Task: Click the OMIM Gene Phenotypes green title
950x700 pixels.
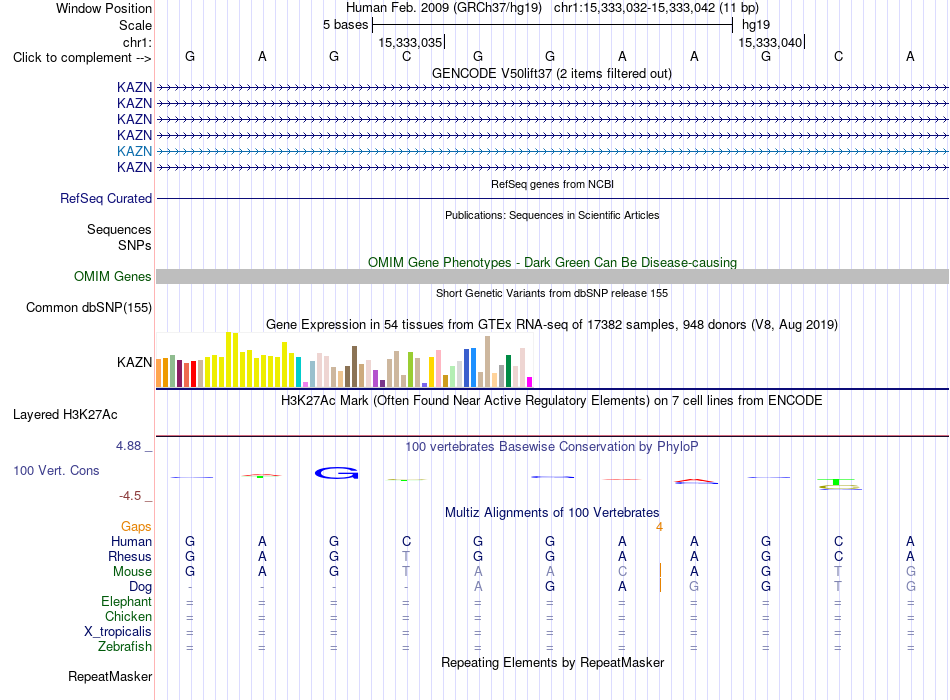Action: [x=552, y=262]
